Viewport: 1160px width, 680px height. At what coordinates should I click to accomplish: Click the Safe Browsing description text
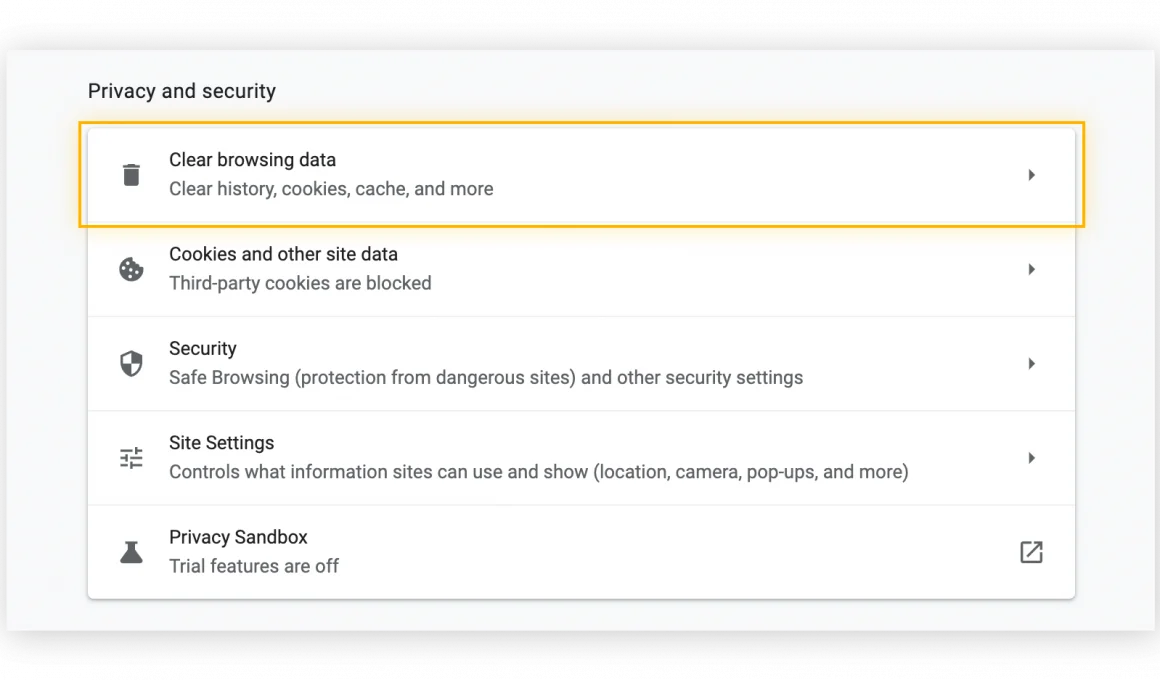pyautogui.click(x=486, y=378)
